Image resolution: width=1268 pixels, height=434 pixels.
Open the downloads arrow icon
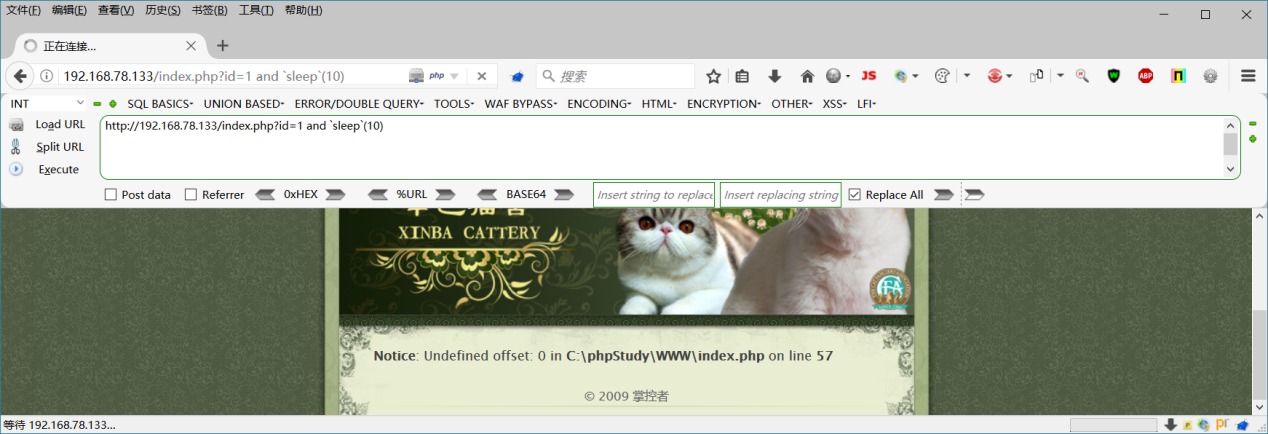pyautogui.click(x=775, y=76)
